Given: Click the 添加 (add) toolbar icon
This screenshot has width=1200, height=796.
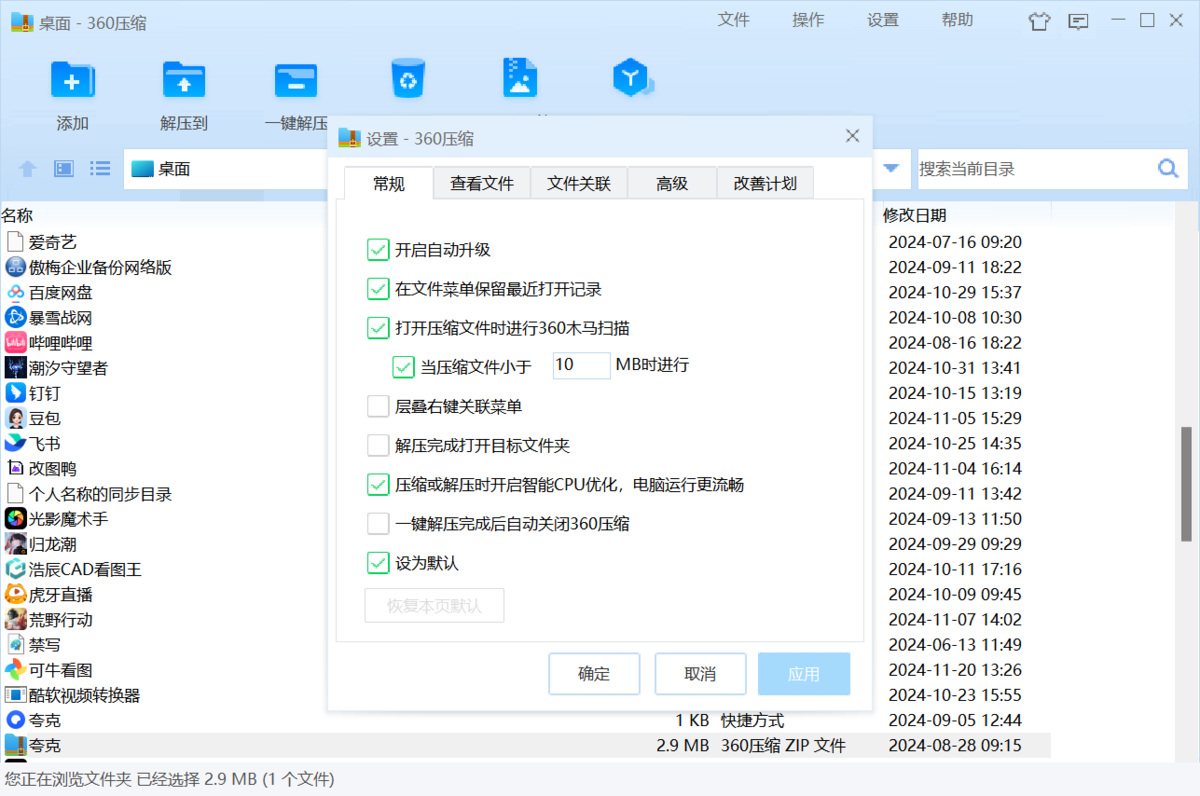Looking at the screenshot, I should pos(73,79).
